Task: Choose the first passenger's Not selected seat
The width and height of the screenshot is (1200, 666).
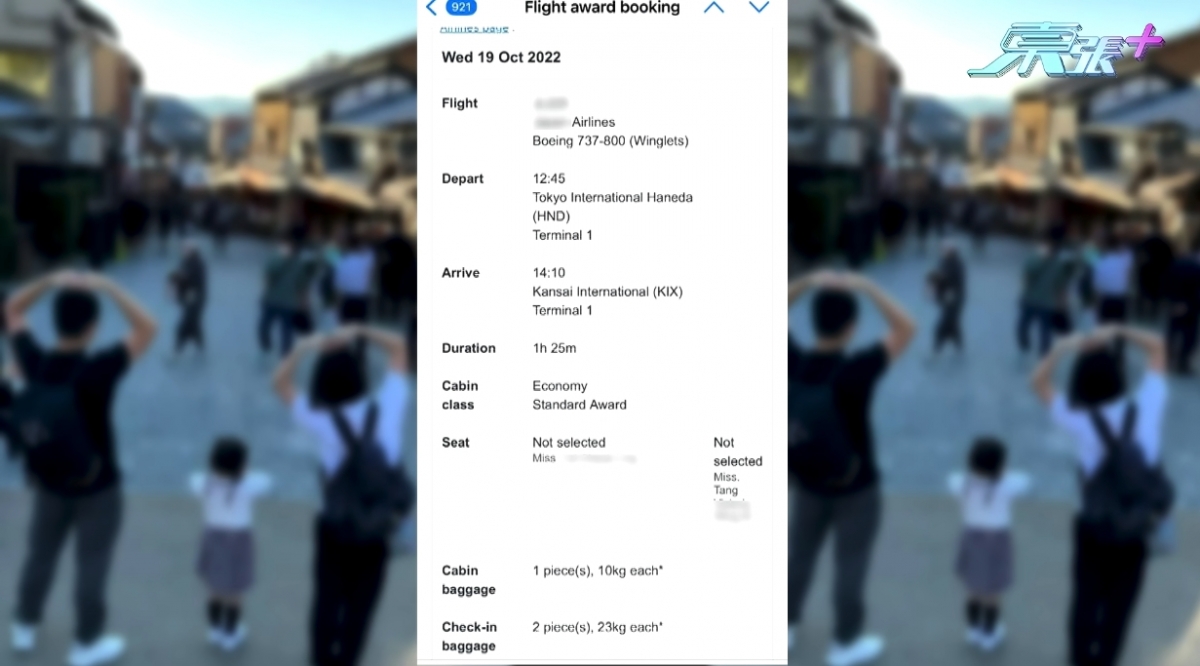Action: 569,442
